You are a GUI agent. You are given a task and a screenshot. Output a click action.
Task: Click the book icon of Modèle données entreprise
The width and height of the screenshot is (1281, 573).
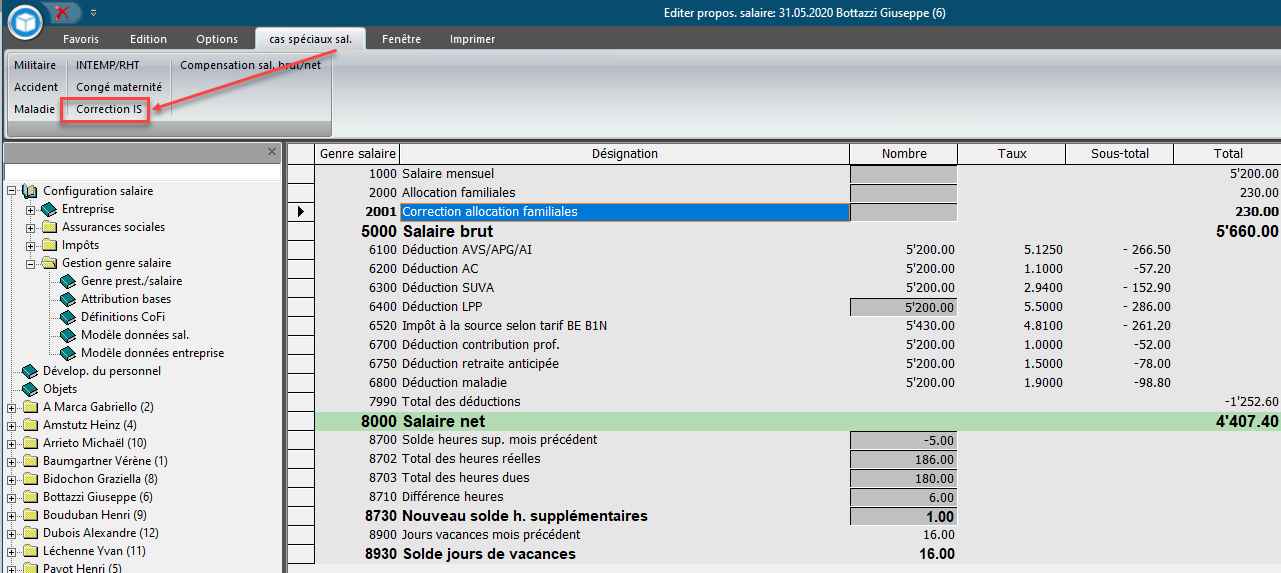click(68, 353)
